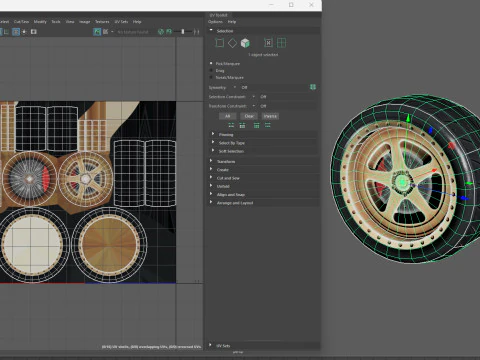The image size is (480, 360).
Task: Open the View menu
Action: point(70,22)
